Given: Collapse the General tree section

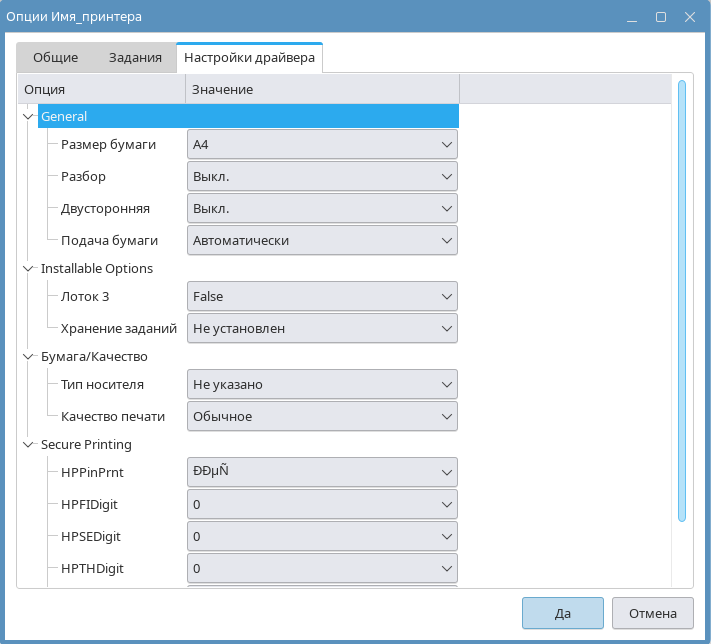Looking at the screenshot, I should point(27,116).
